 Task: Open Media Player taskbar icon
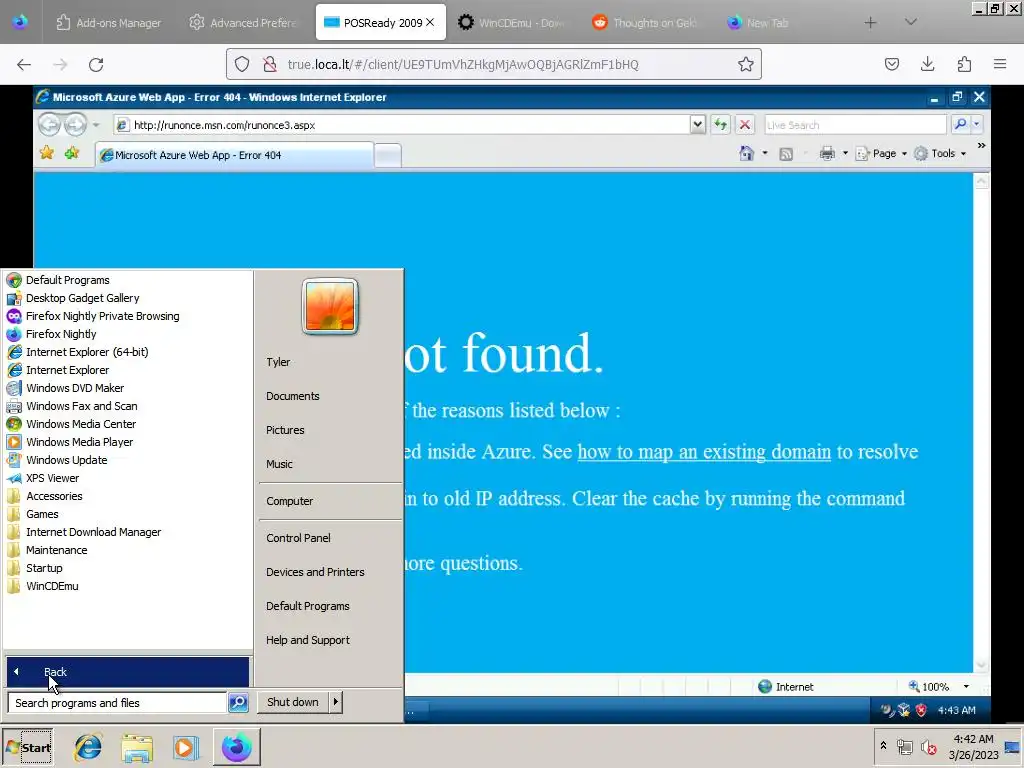(x=185, y=747)
